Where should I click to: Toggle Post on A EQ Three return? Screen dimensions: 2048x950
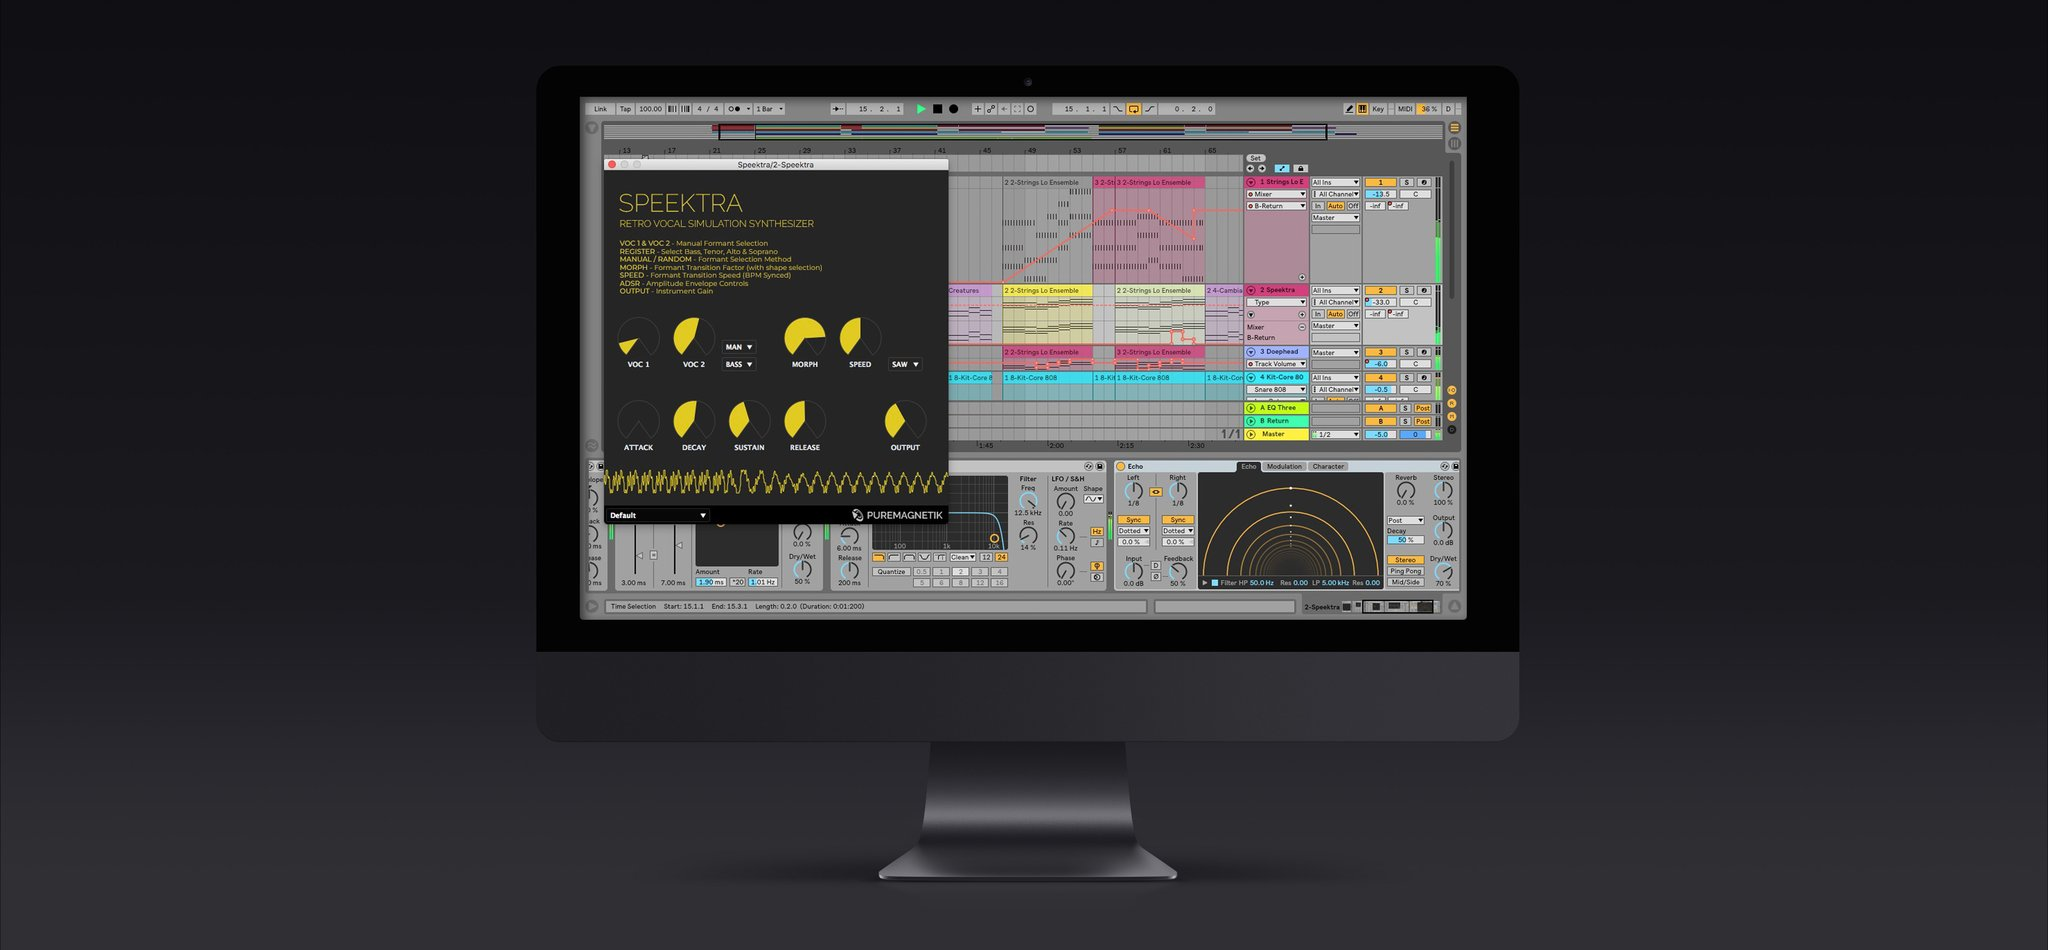pyautogui.click(x=1423, y=408)
